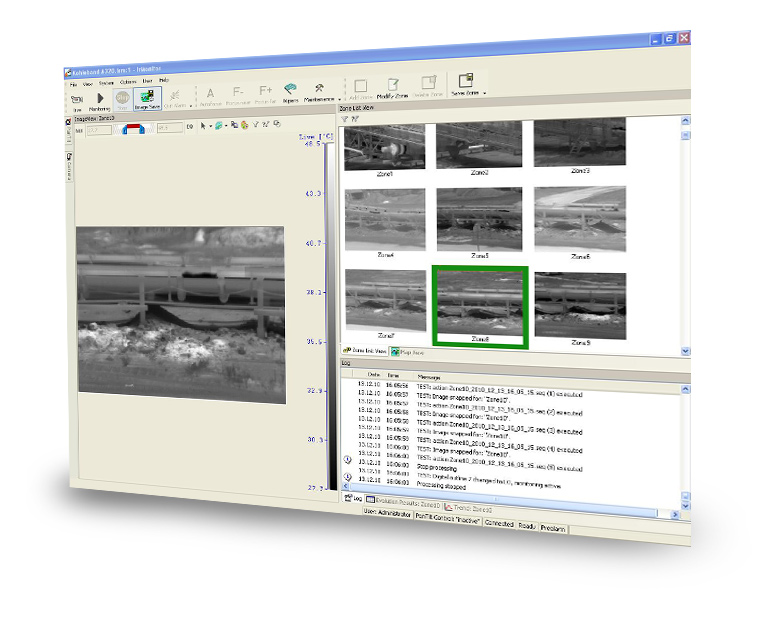Click the greyed Stop toolbar icon
Screen dimensions: 760x626
123,98
